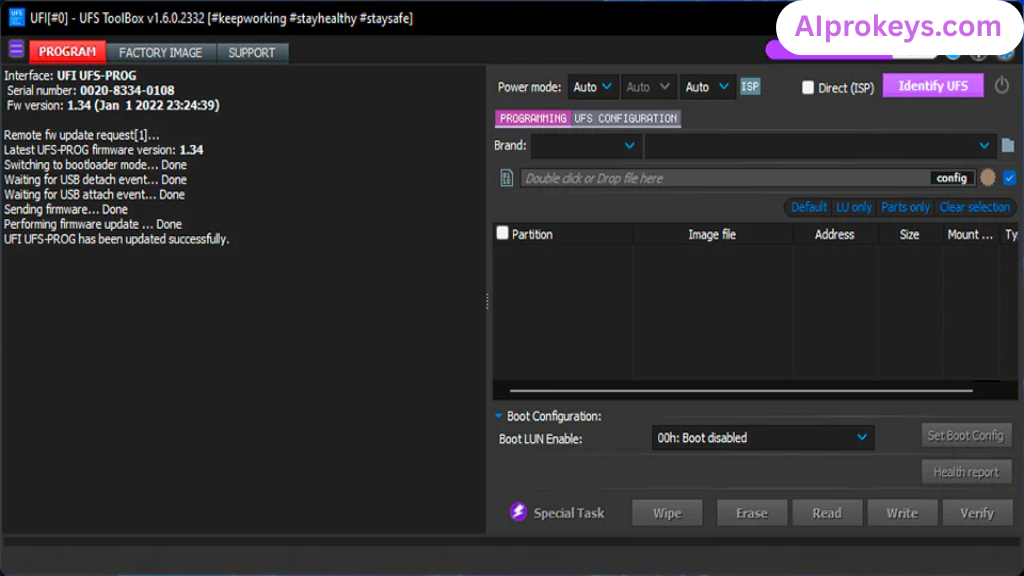Viewport: 1024px width, 576px height.
Task: Click the log line 'Sending firmware… Done'
Action: coord(66,209)
